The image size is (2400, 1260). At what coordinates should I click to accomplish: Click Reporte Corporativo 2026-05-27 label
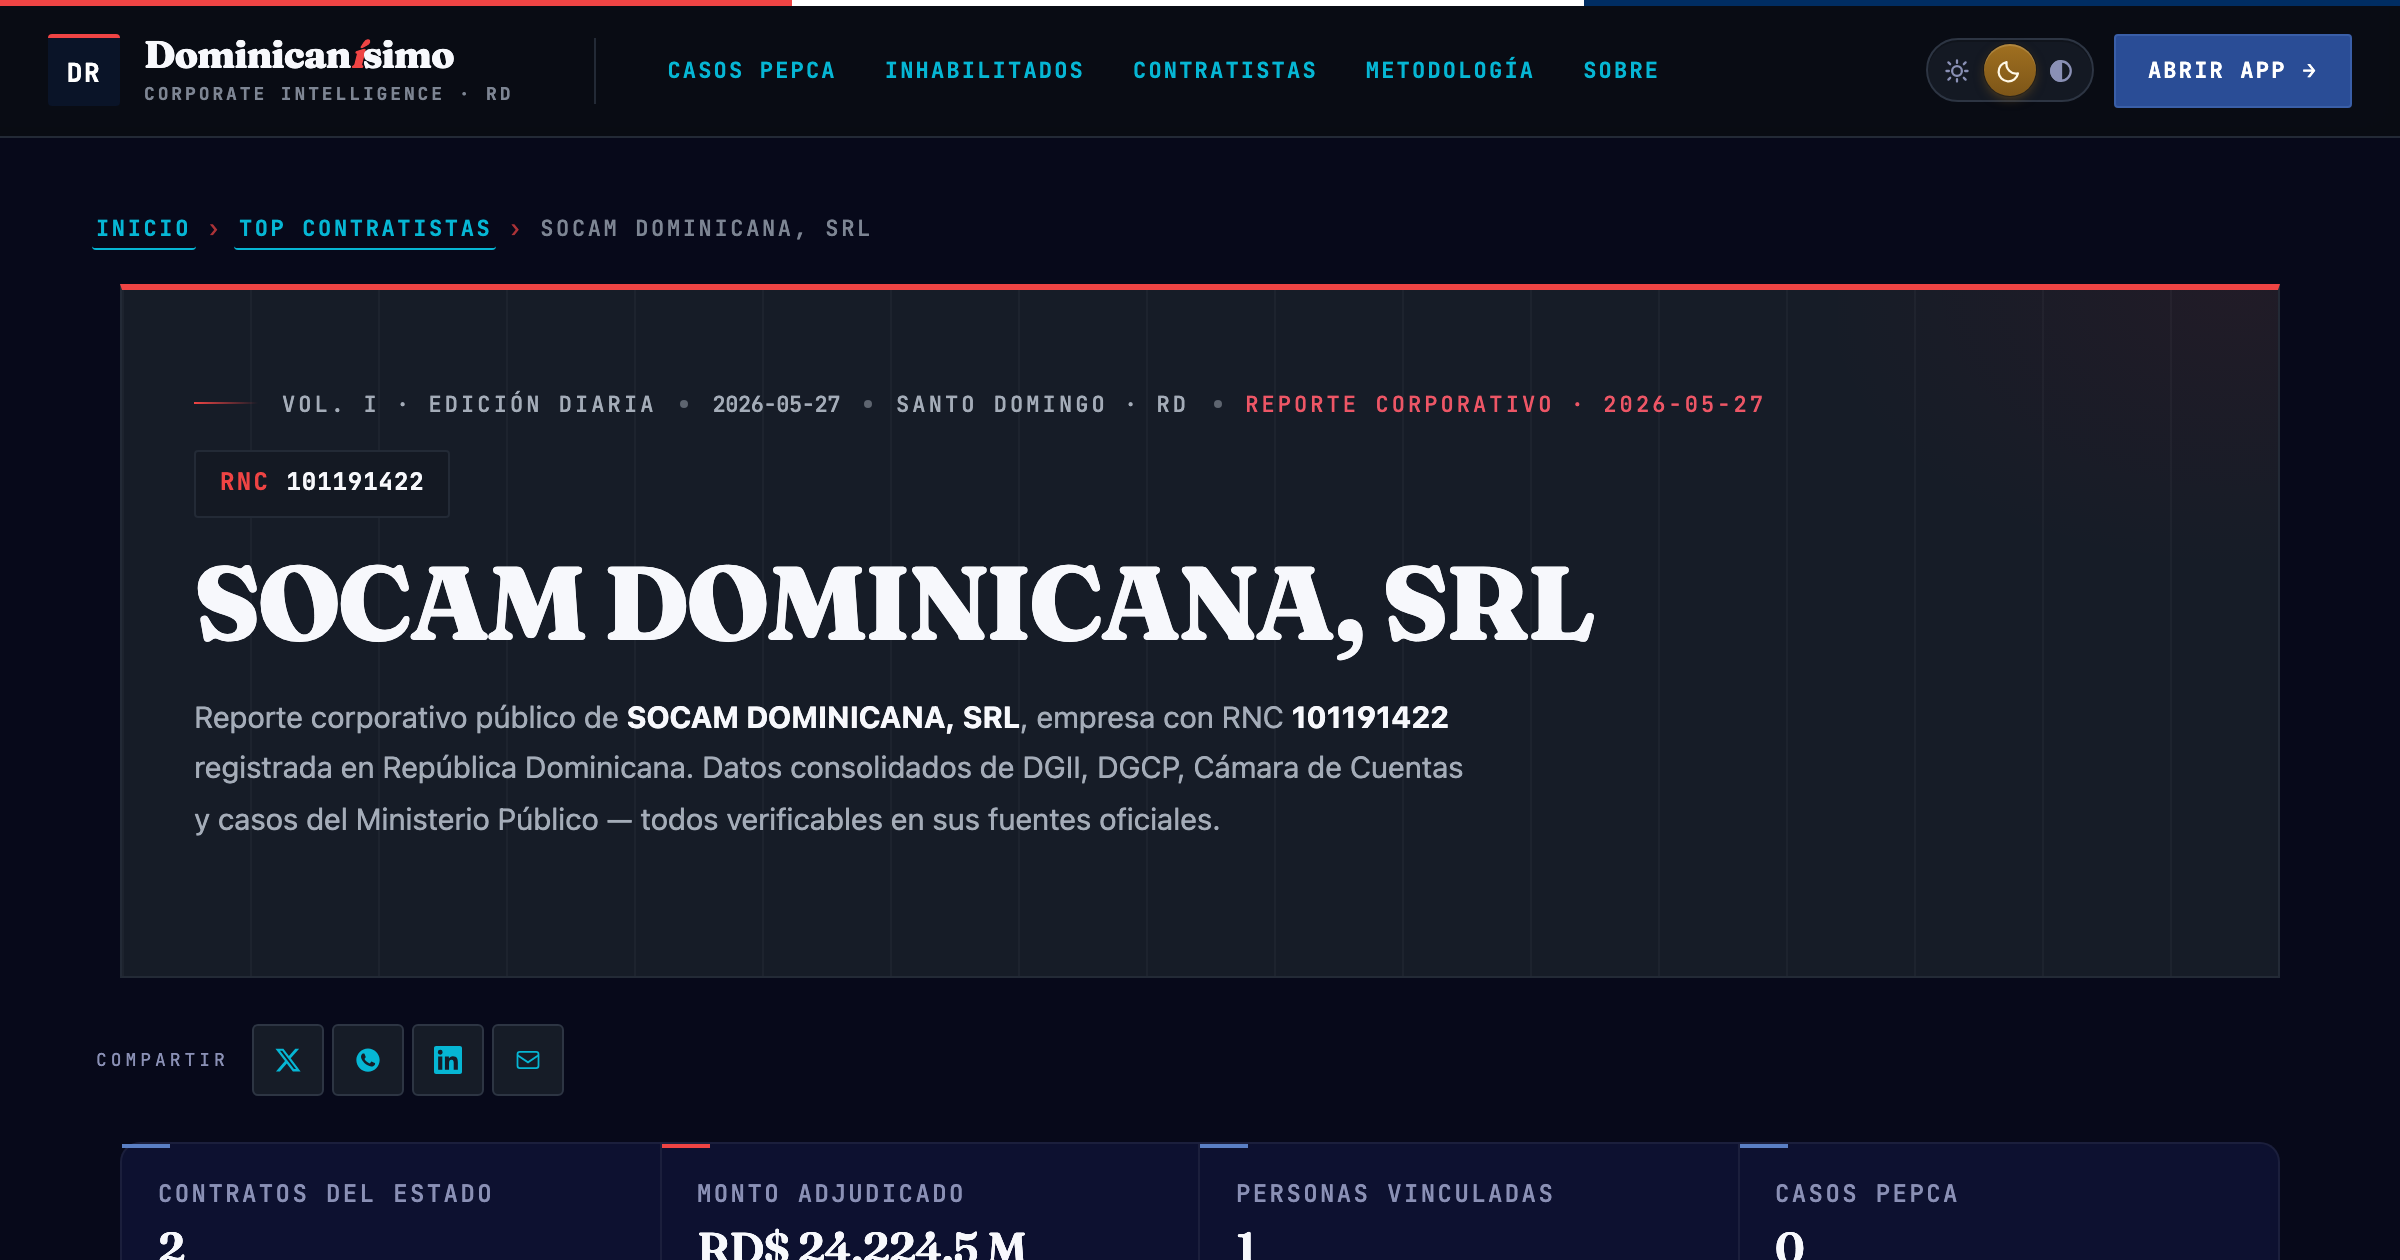point(1505,404)
